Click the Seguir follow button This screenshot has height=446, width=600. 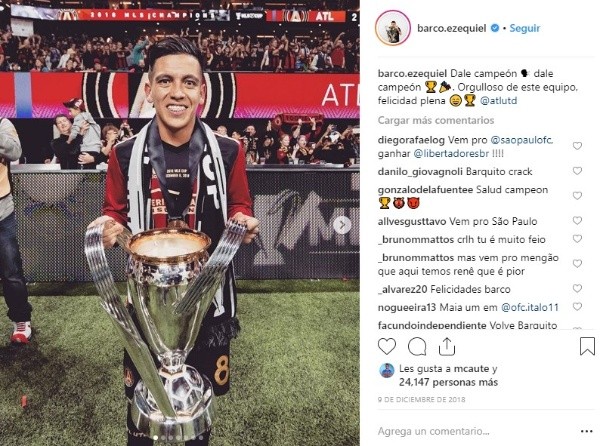(x=525, y=28)
